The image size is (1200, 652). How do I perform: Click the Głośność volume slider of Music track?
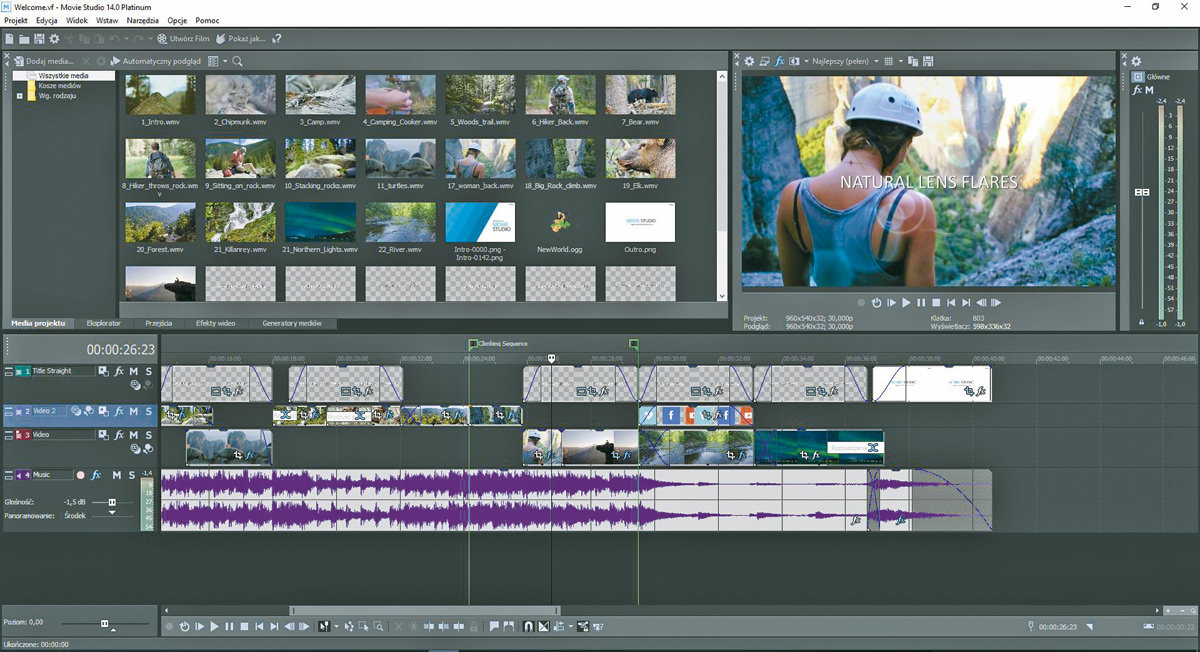pyautogui.click(x=112, y=502)
